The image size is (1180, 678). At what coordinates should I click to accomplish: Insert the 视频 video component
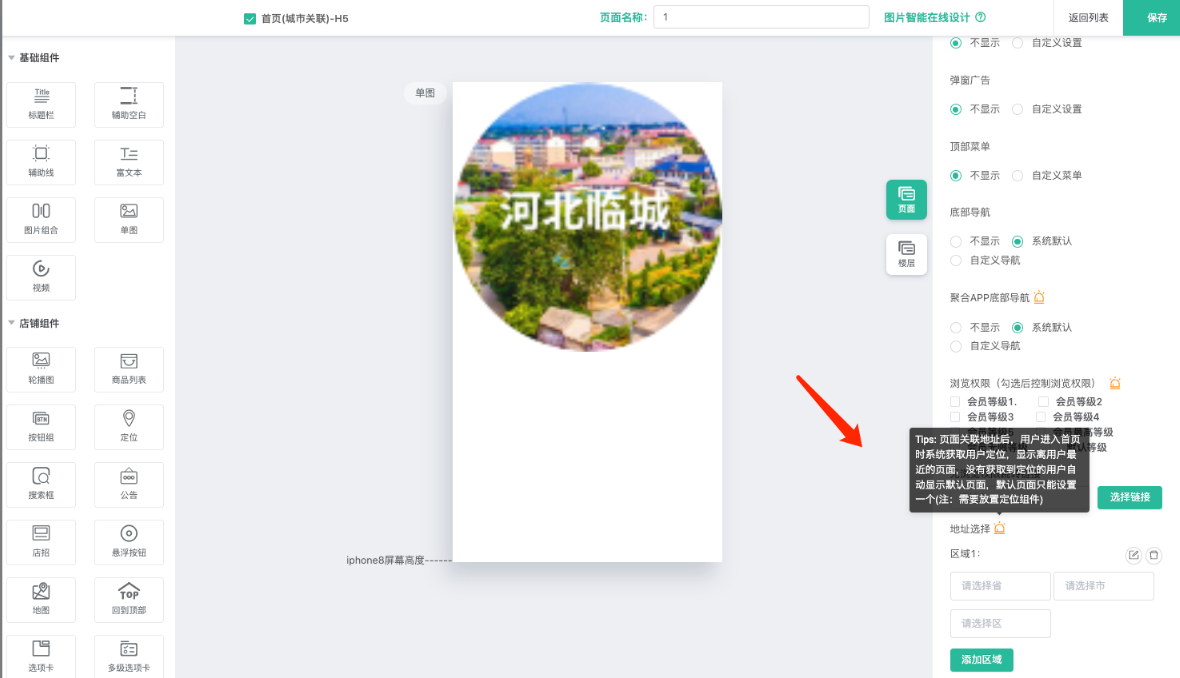coord(41,276)
